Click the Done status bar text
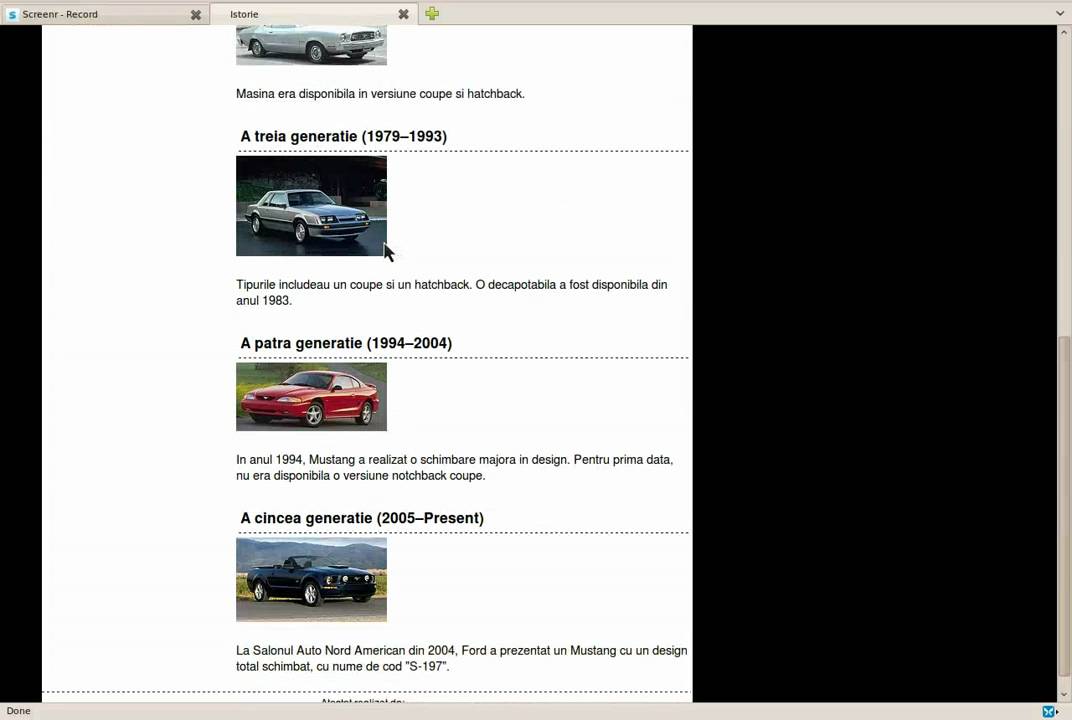Viewport: 1072px width, 720px height. pyautogui.click(x=18, y=711)
